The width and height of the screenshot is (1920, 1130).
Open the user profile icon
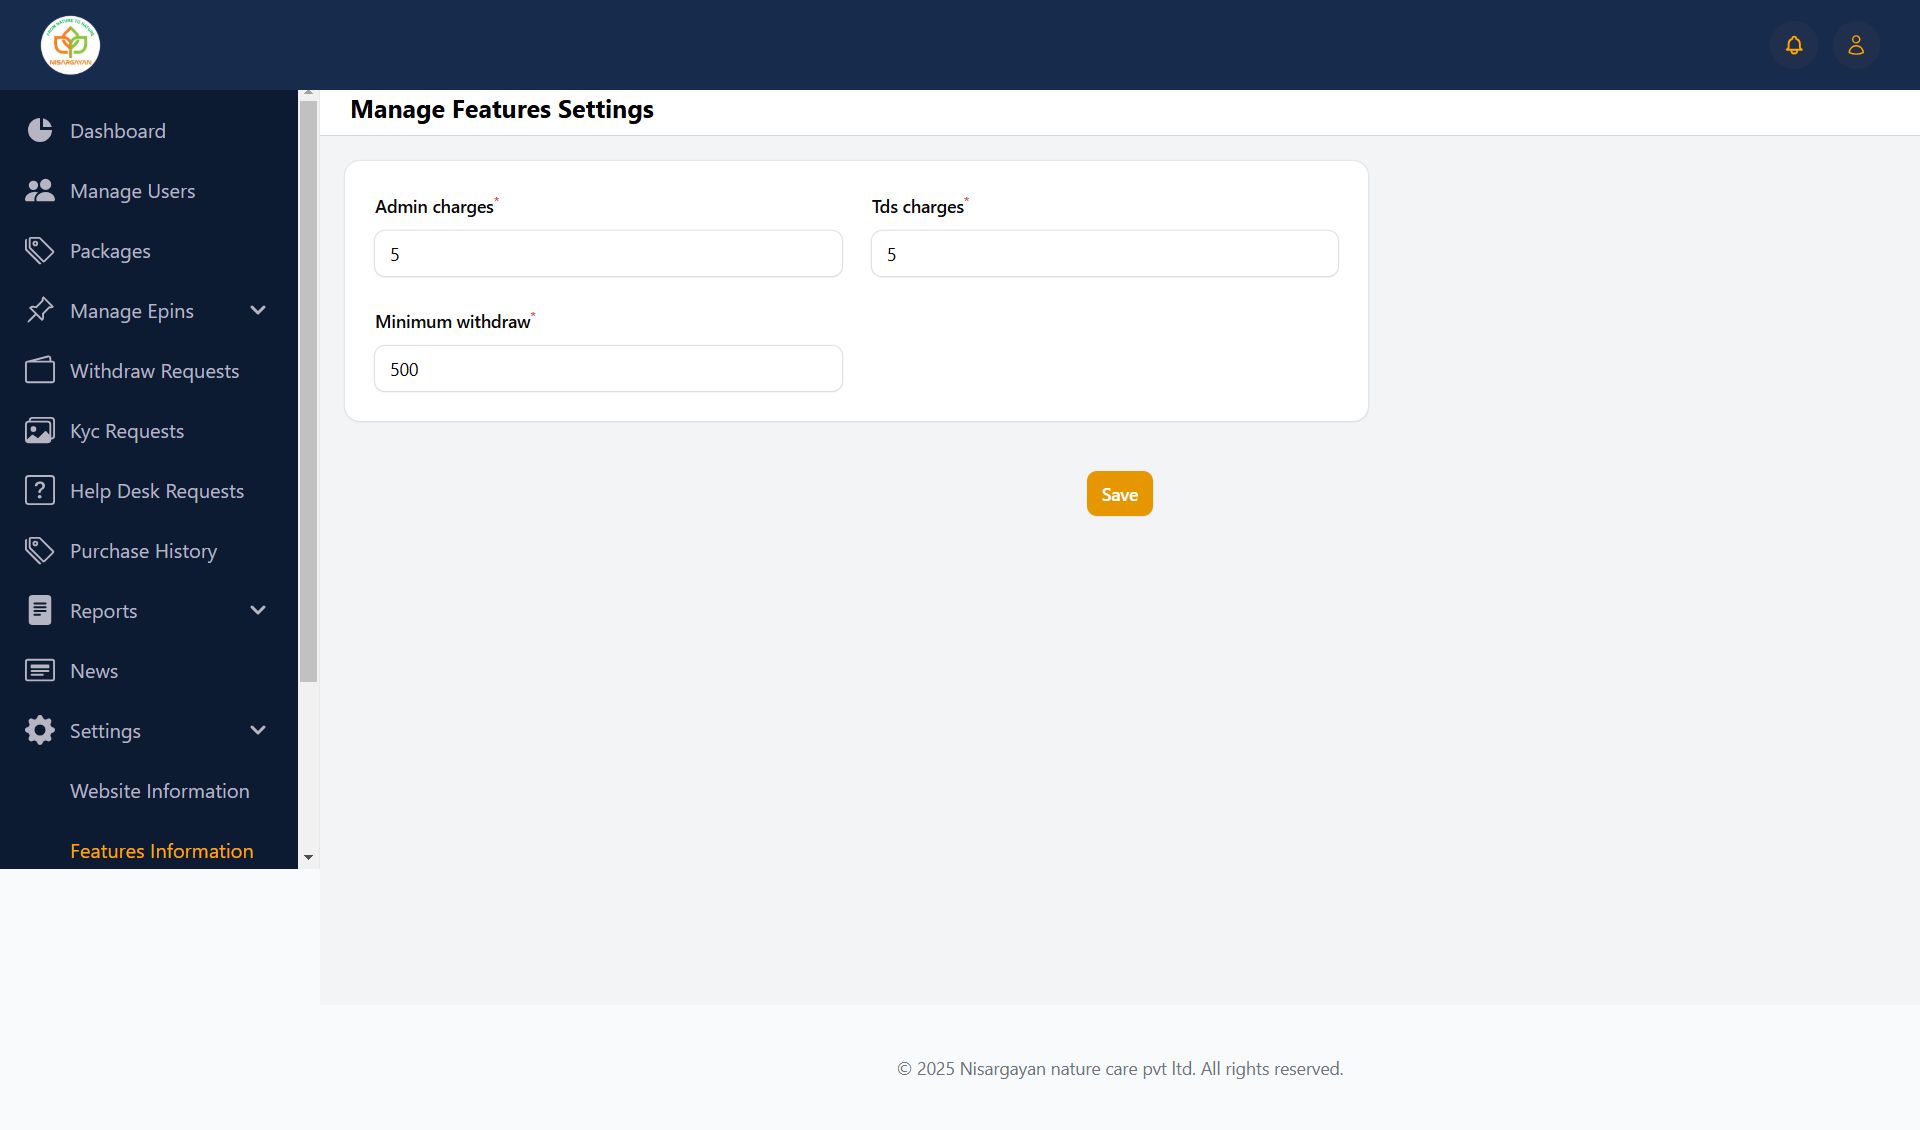(1856, 45)
